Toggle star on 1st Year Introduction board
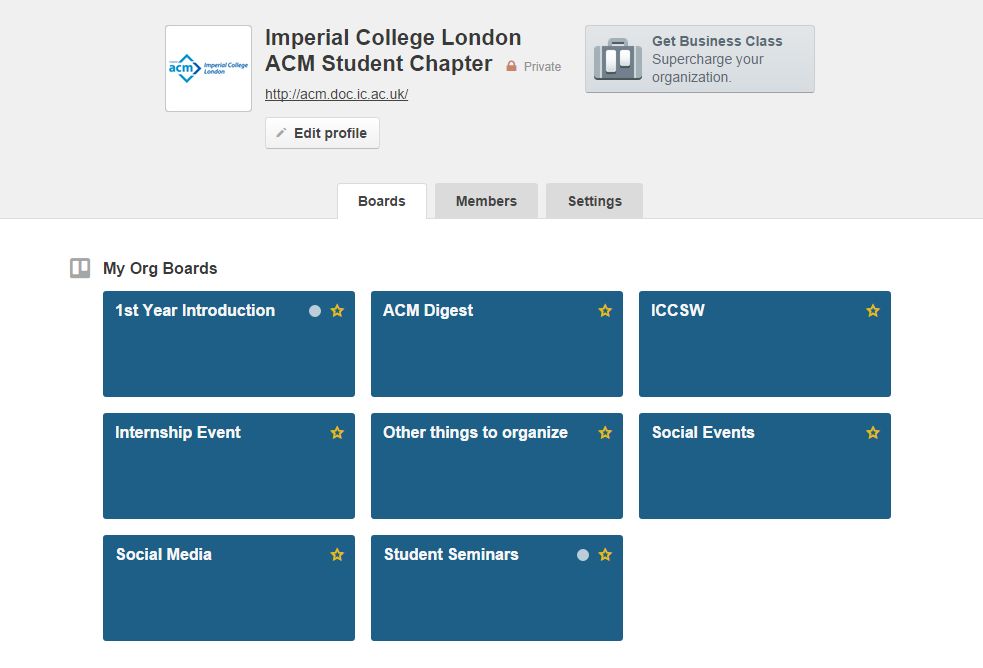Viewport: 983px width, 668px height. 337,311
